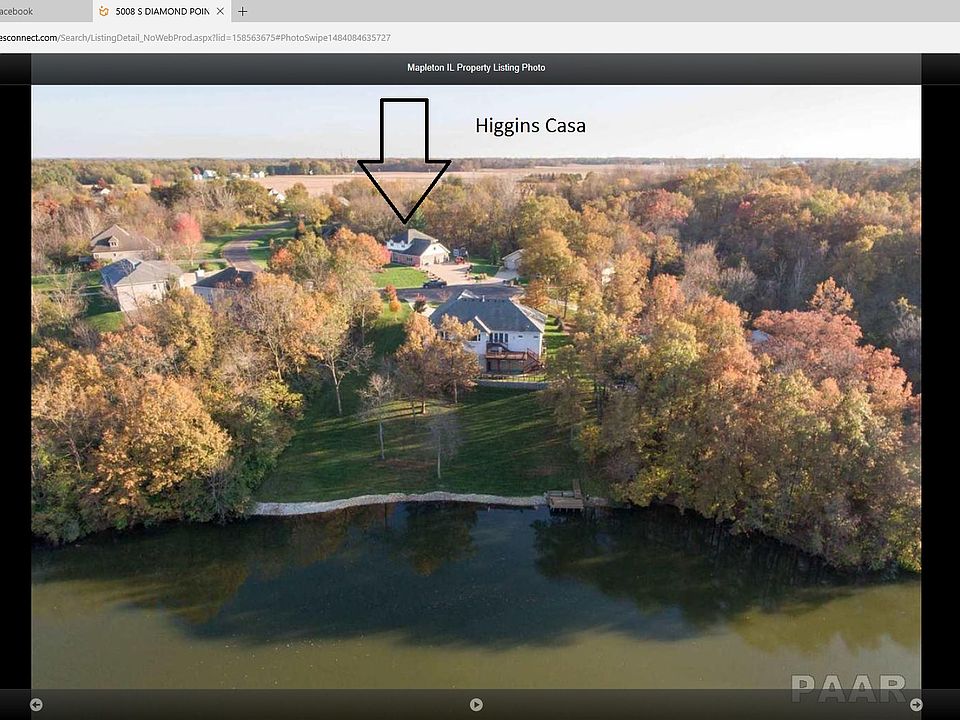Select the 5008 S DIAMOND POIN tab
This screenshot has width=960, height=720.
(162, 11)
